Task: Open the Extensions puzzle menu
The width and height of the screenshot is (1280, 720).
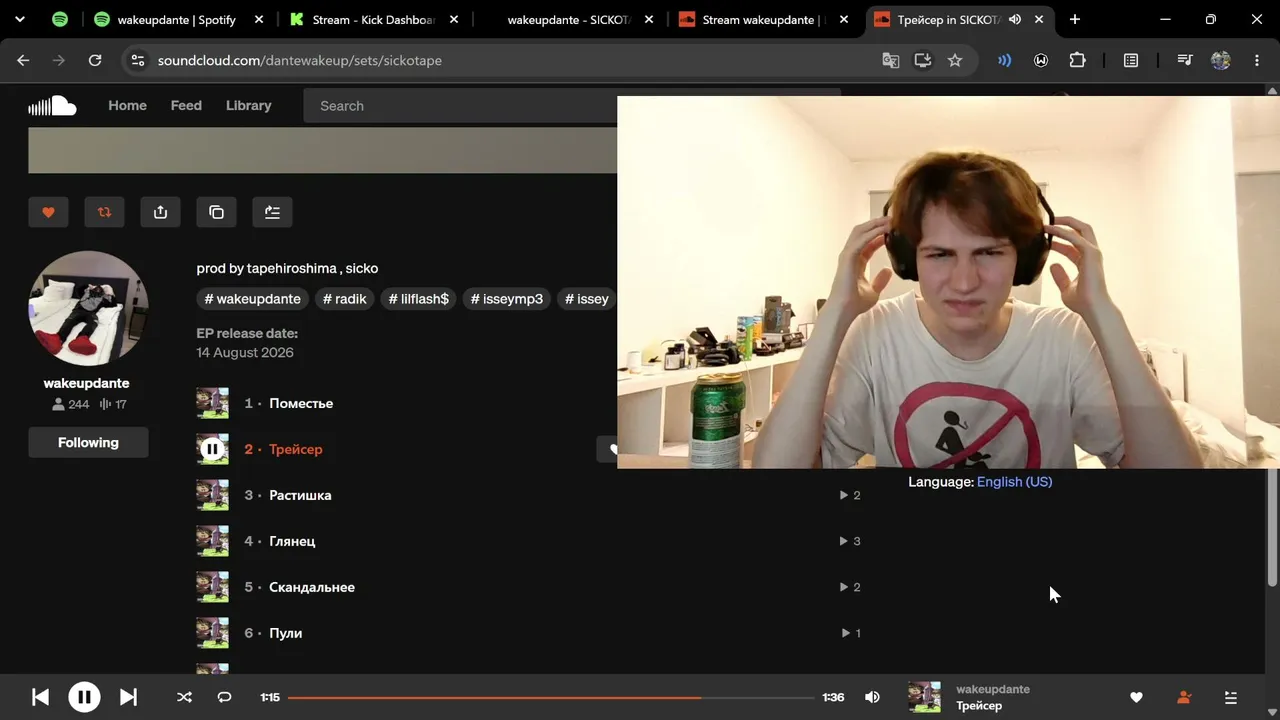Action: point(1077,60)
